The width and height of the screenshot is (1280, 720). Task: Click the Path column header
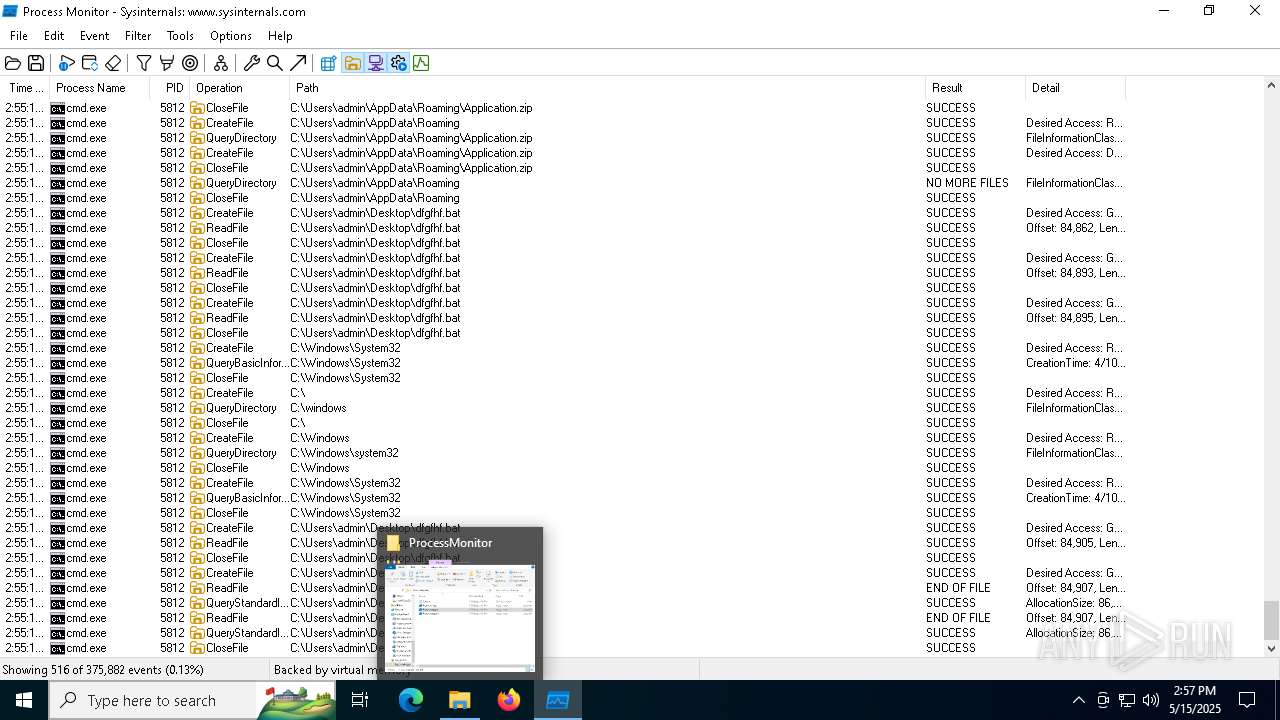tap(607, 88)
